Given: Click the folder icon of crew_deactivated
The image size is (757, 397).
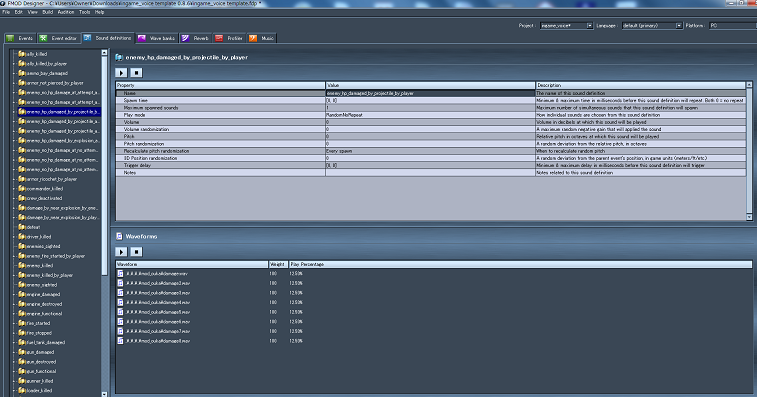Looking at the screenshot, I should (x=21, y=198).
